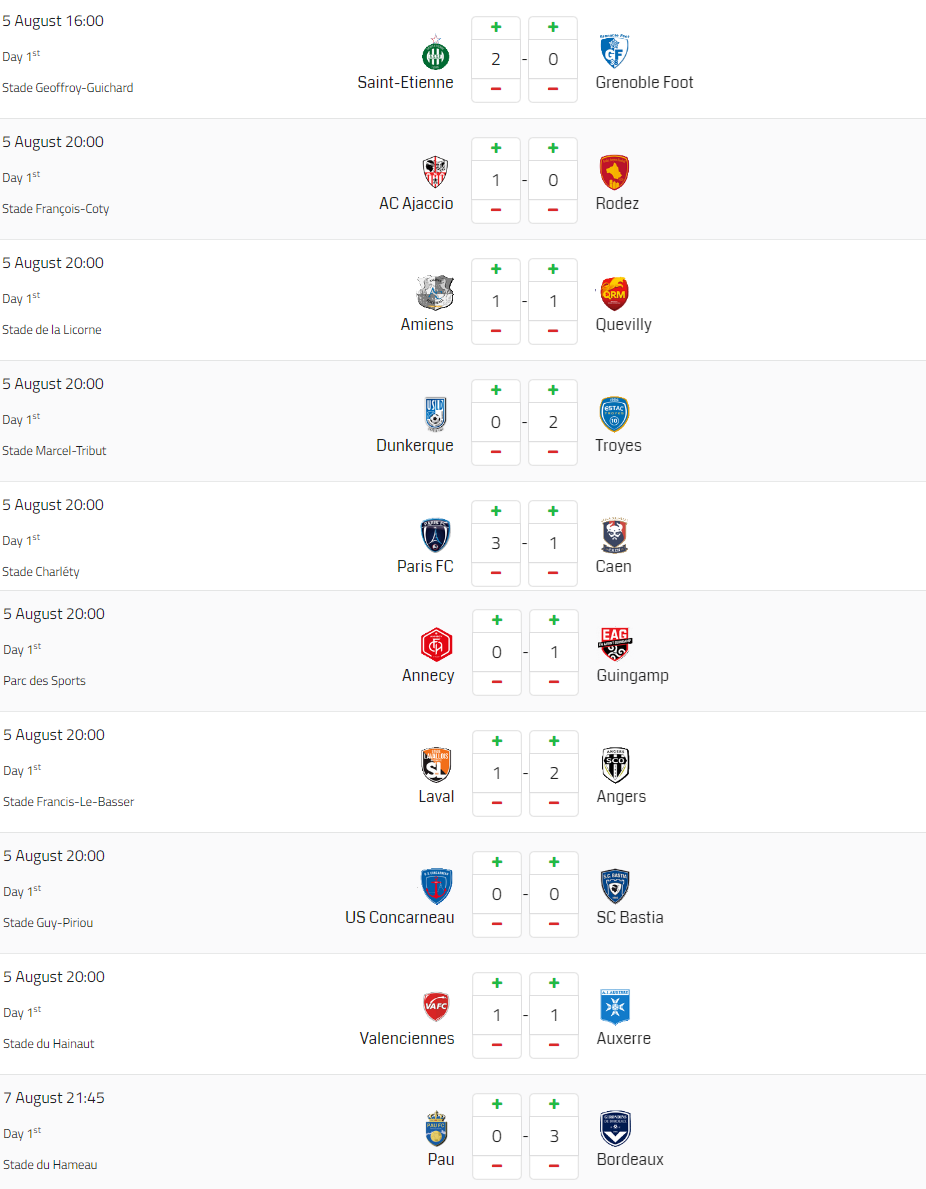Increase Guingamp score with plus

[x=554, y=620]
